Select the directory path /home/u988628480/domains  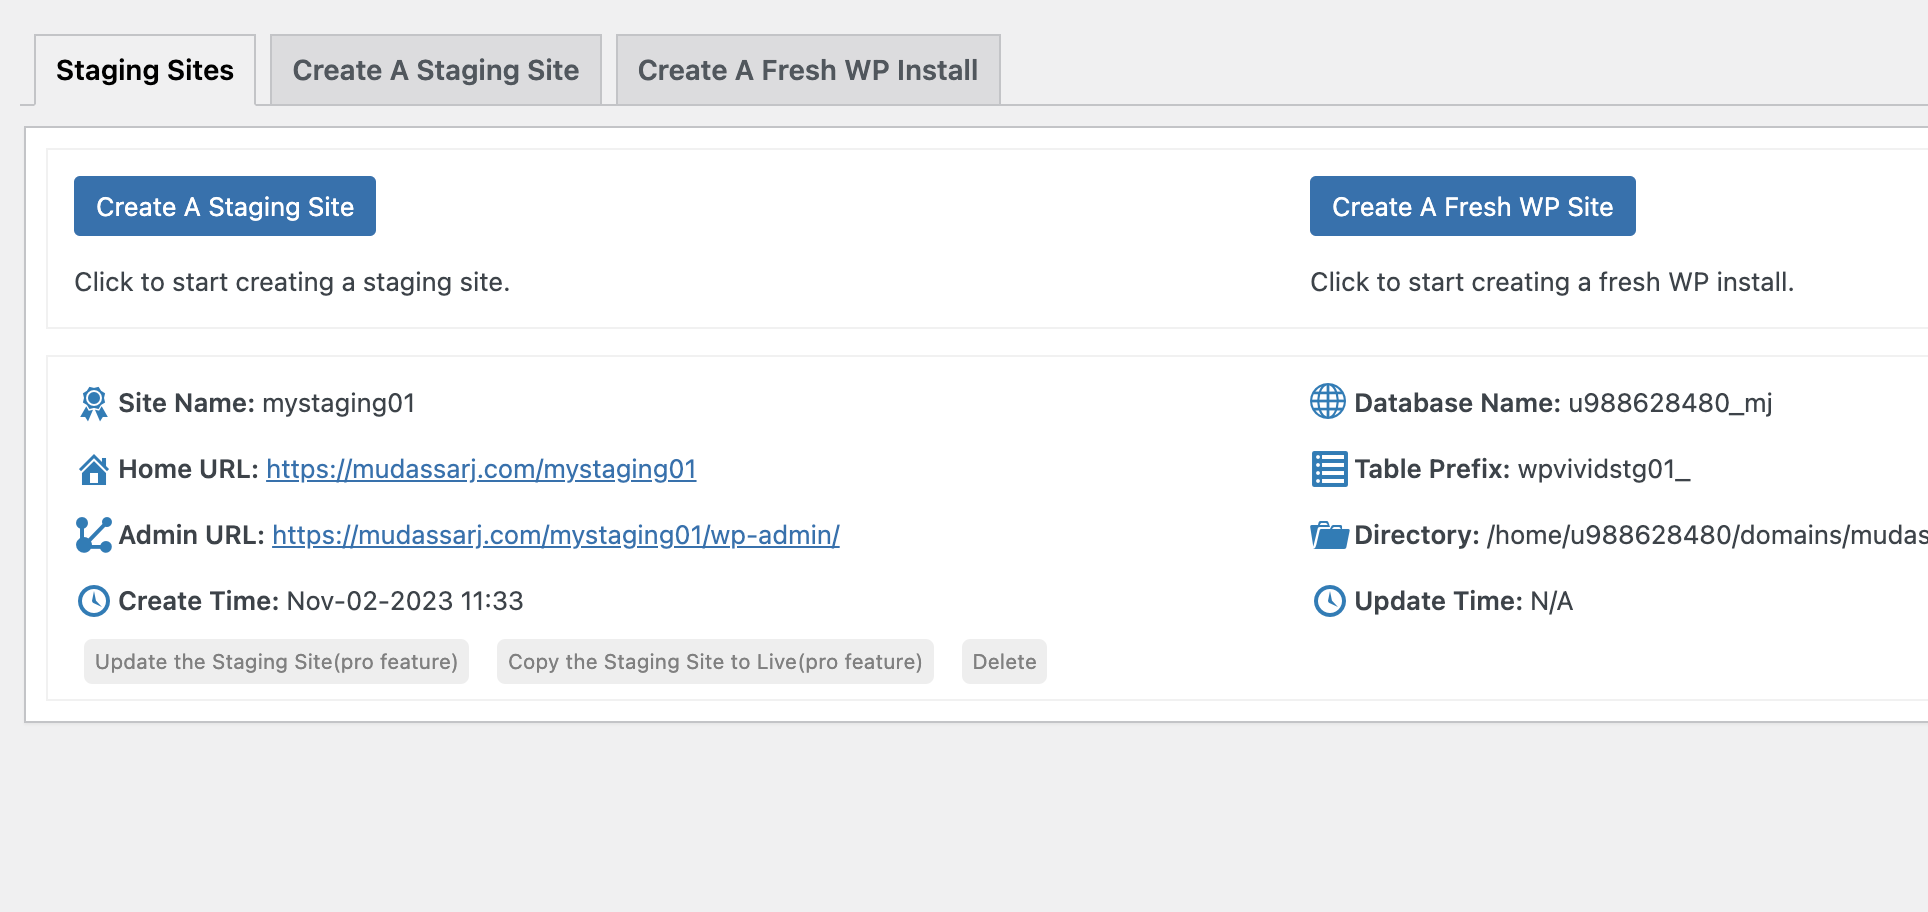point(1707,535)
